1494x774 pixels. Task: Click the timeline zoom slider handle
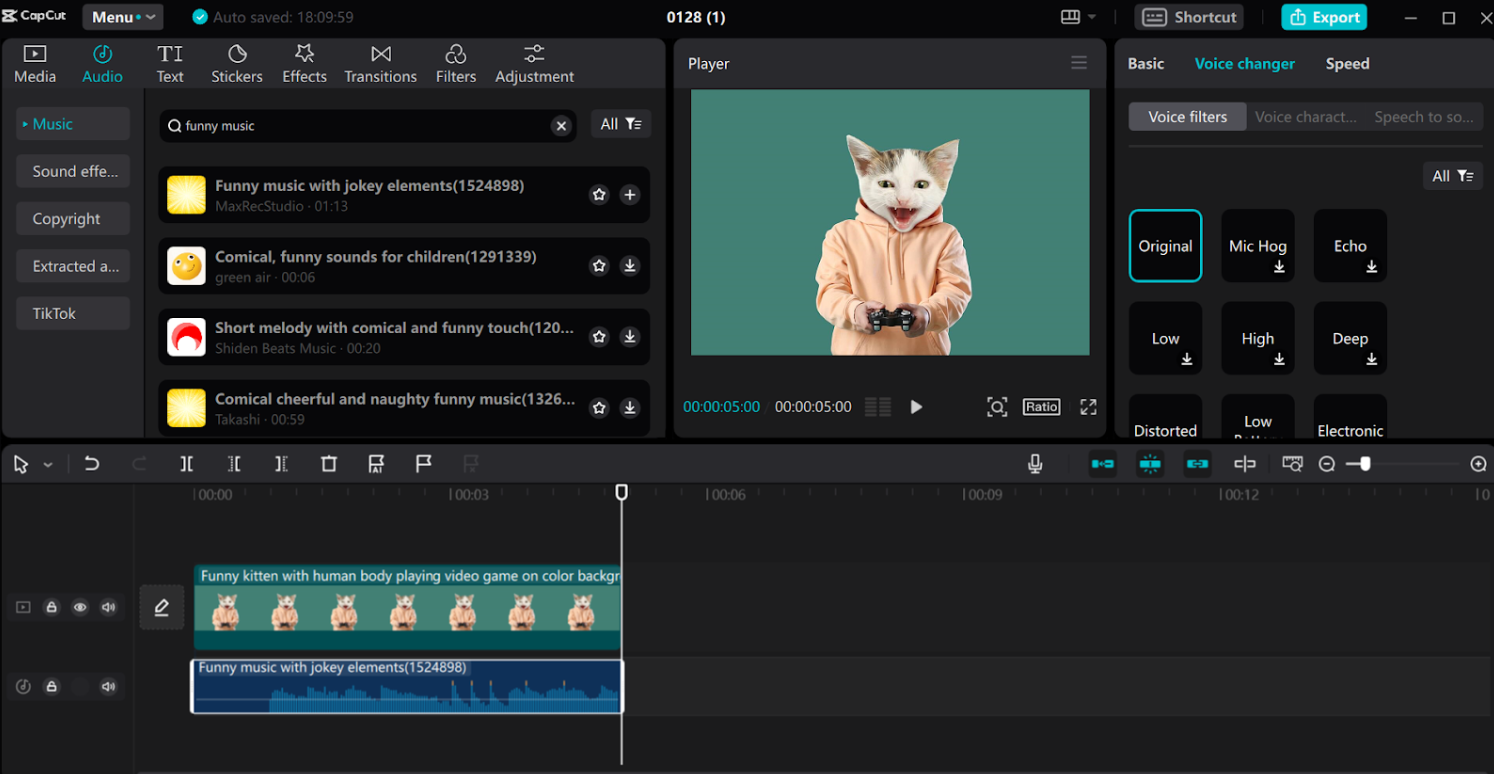(1365, 464)
